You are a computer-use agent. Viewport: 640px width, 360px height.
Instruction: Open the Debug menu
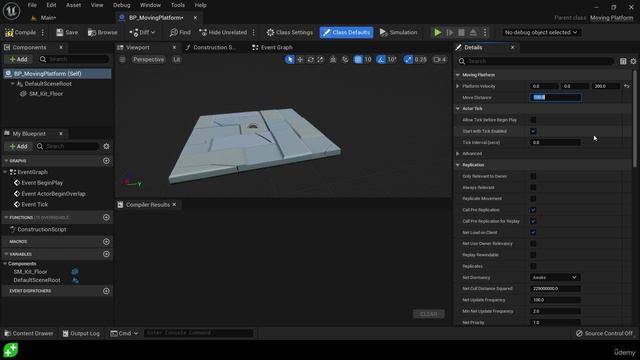(x=121, y=5)
